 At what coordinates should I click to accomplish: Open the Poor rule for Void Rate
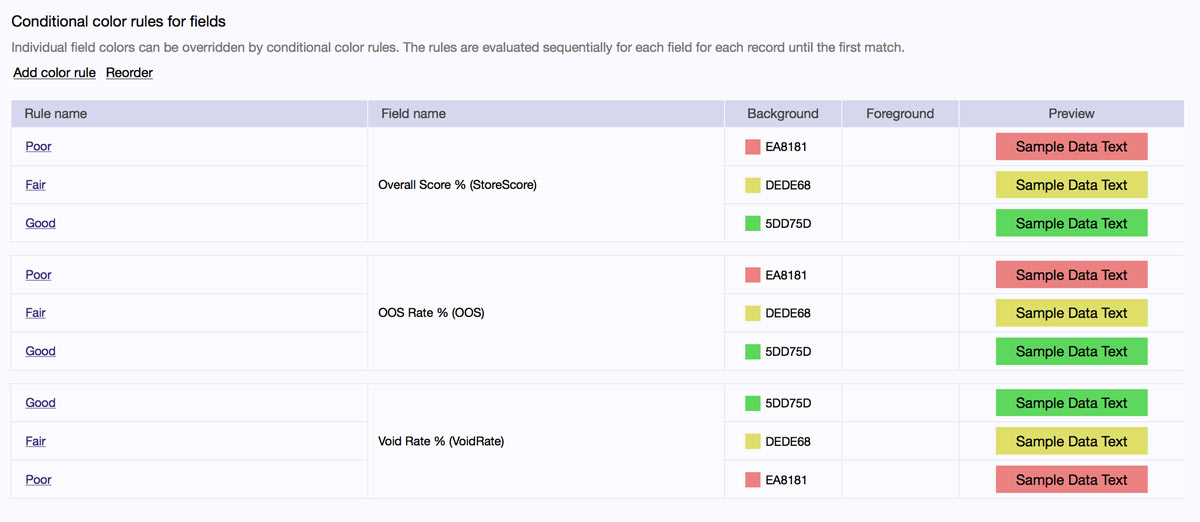(38, 480)
